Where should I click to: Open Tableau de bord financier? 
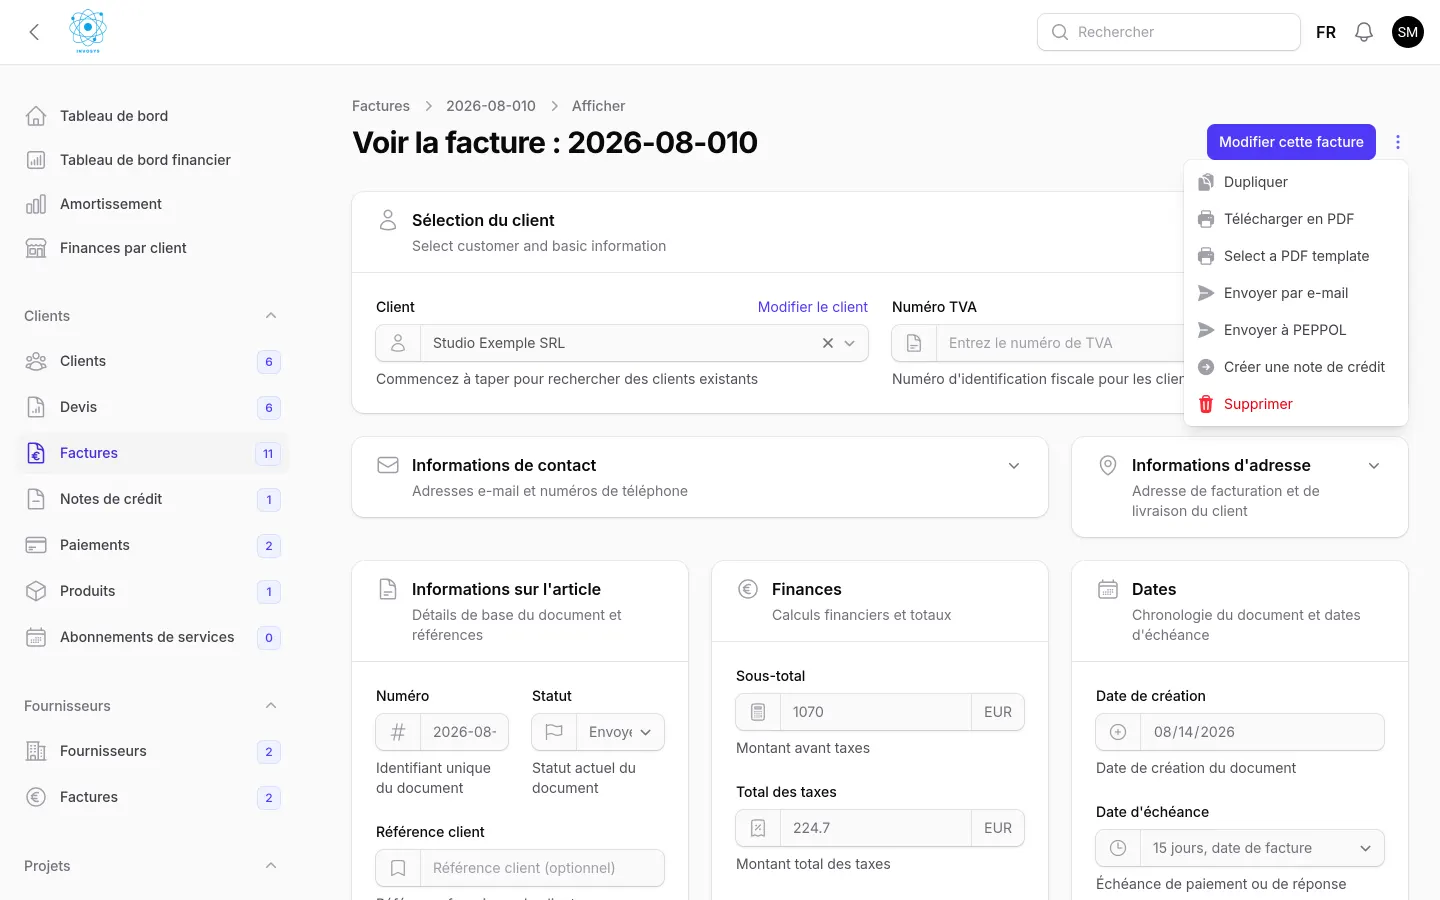pos(152,160)
